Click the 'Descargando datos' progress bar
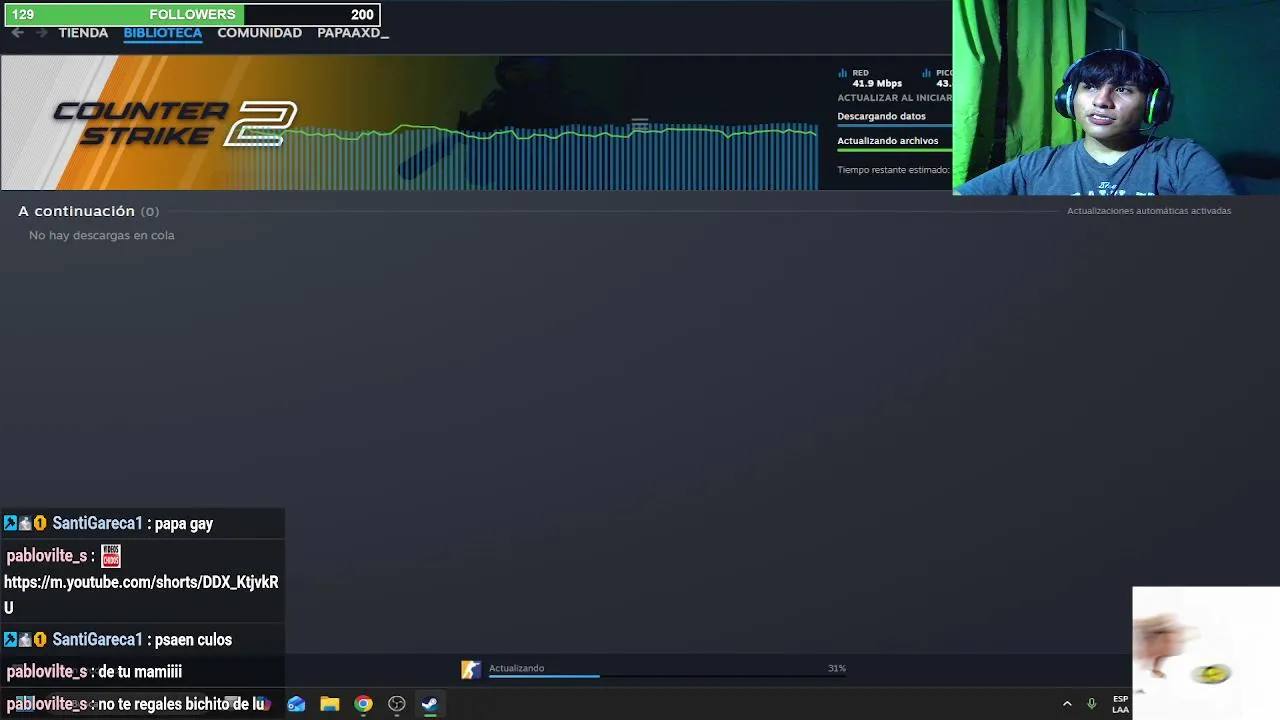Viewport: 1280px width, 720px height. (894, 126)
